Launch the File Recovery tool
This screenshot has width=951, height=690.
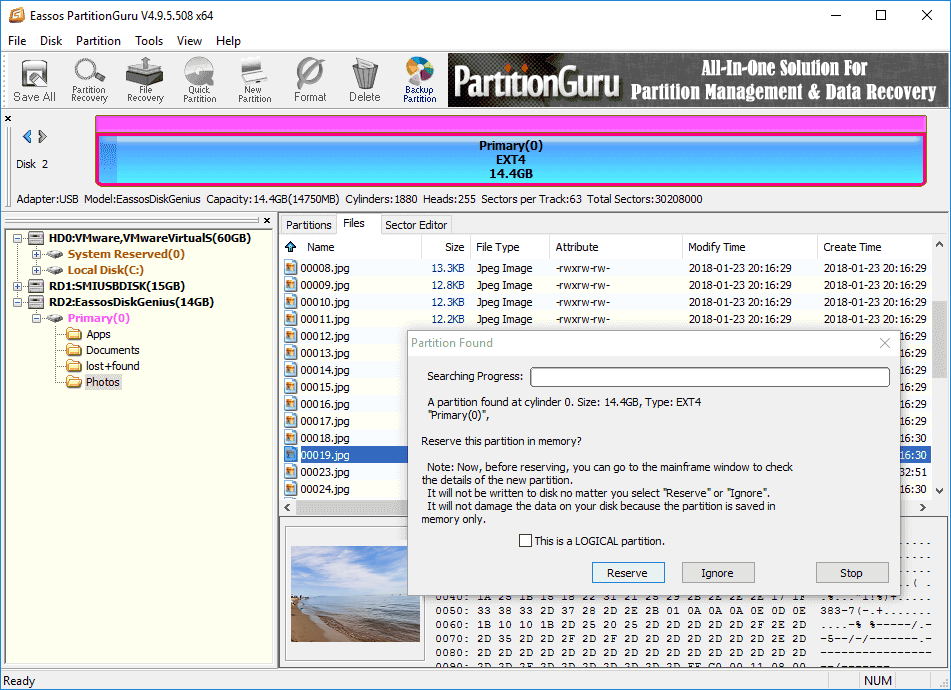tap(144, 79)
